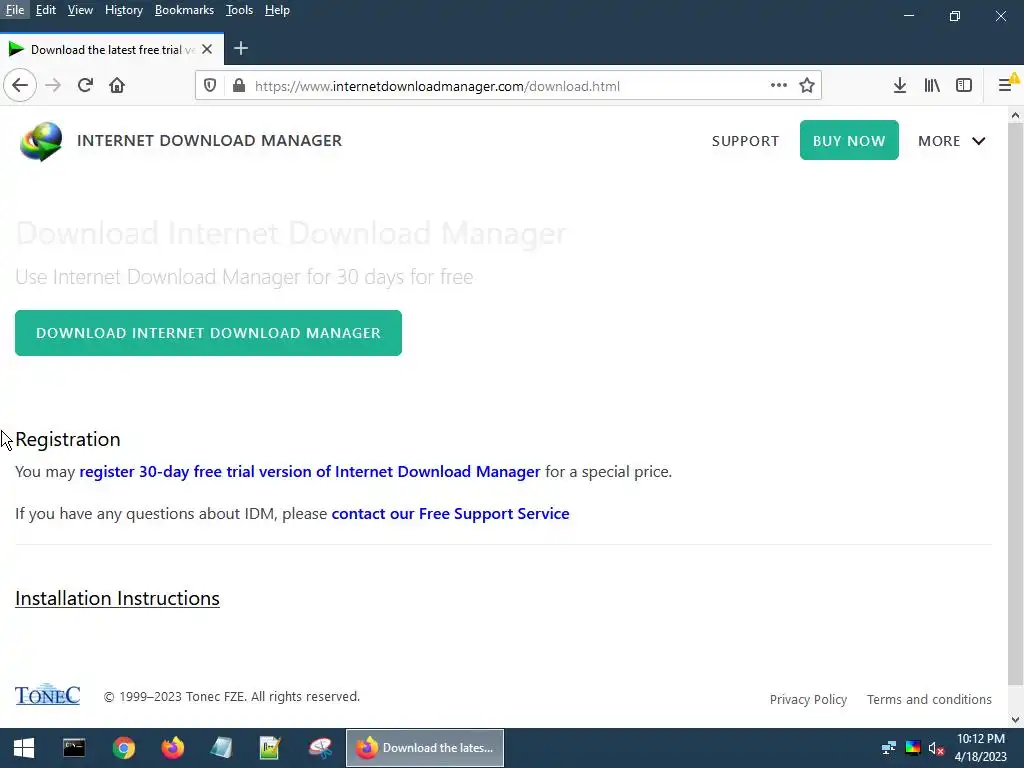This screenshot has height=768, width=1024.
Task: Click the IDM globe logo
Action: [x=40, y=141]
